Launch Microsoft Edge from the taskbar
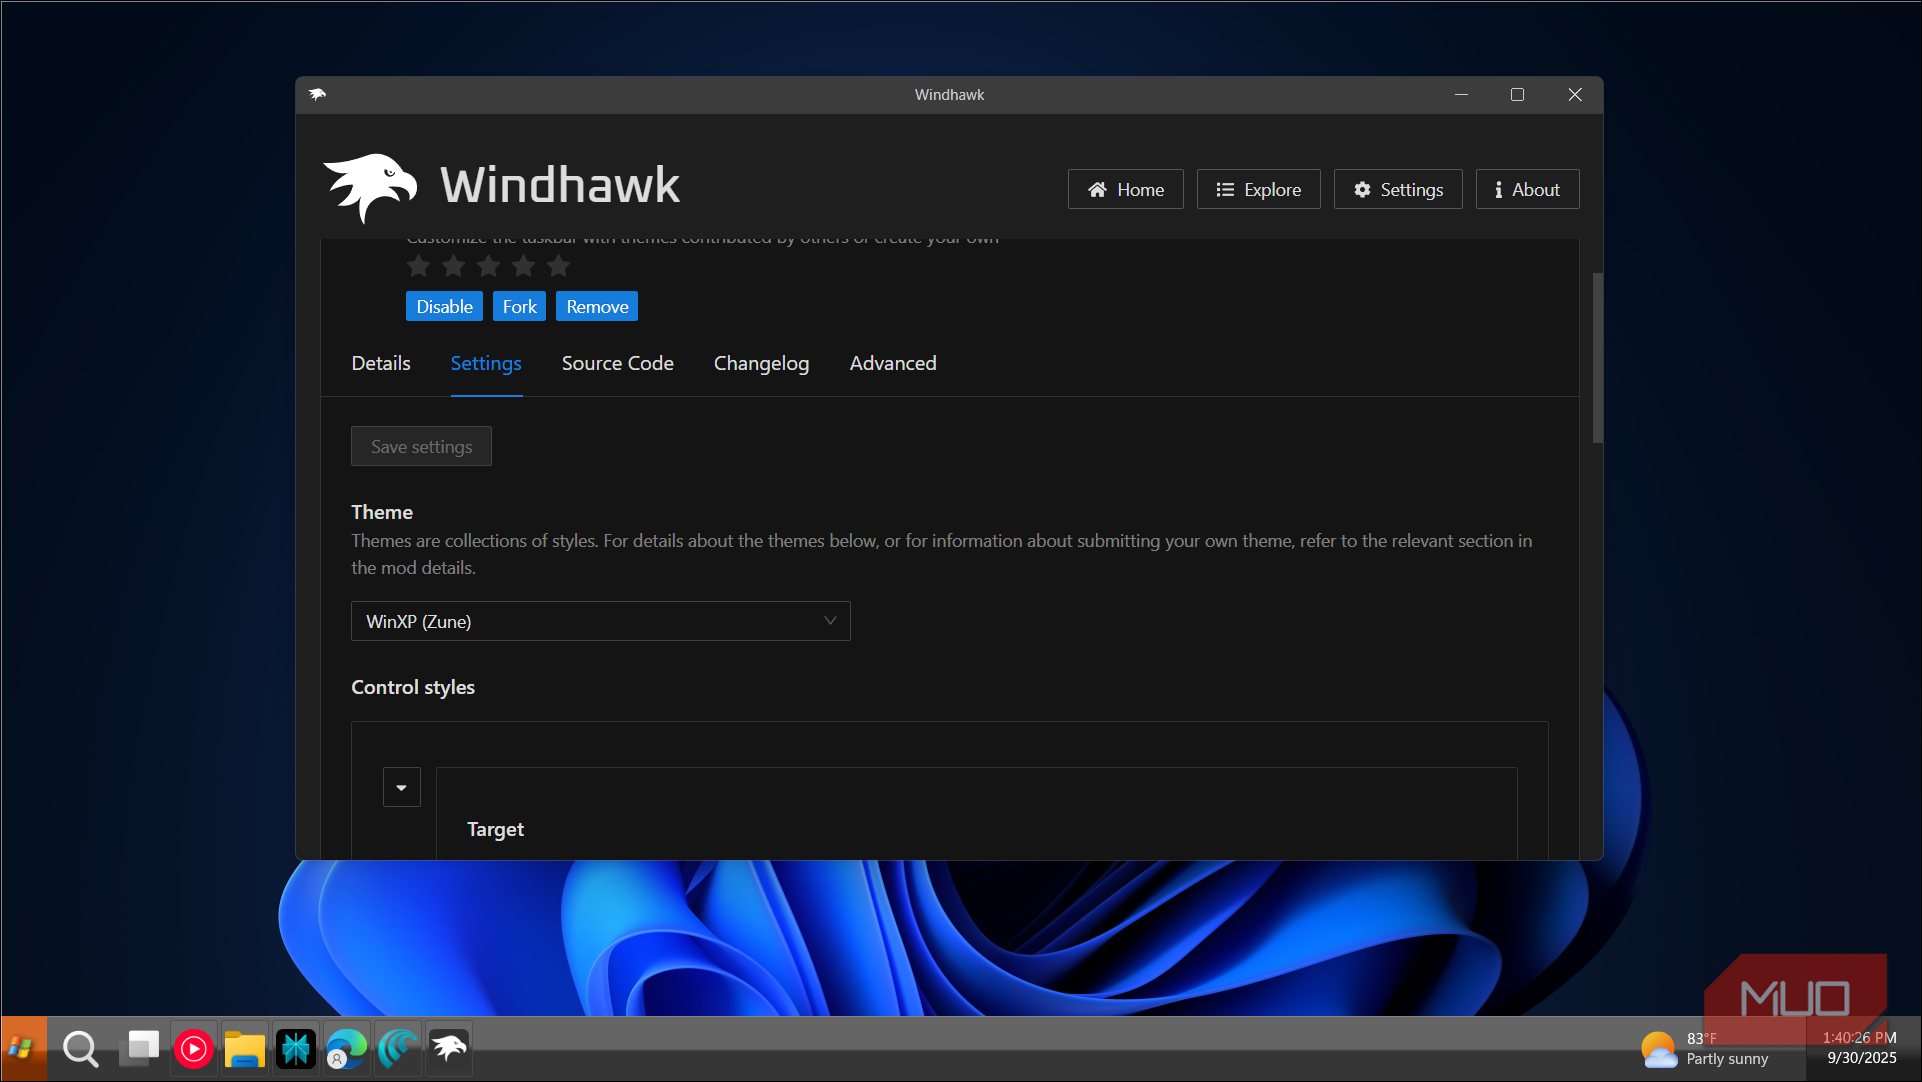Image resolution: width=1922 pixels, height=1082 pixels. point(347,1048)
